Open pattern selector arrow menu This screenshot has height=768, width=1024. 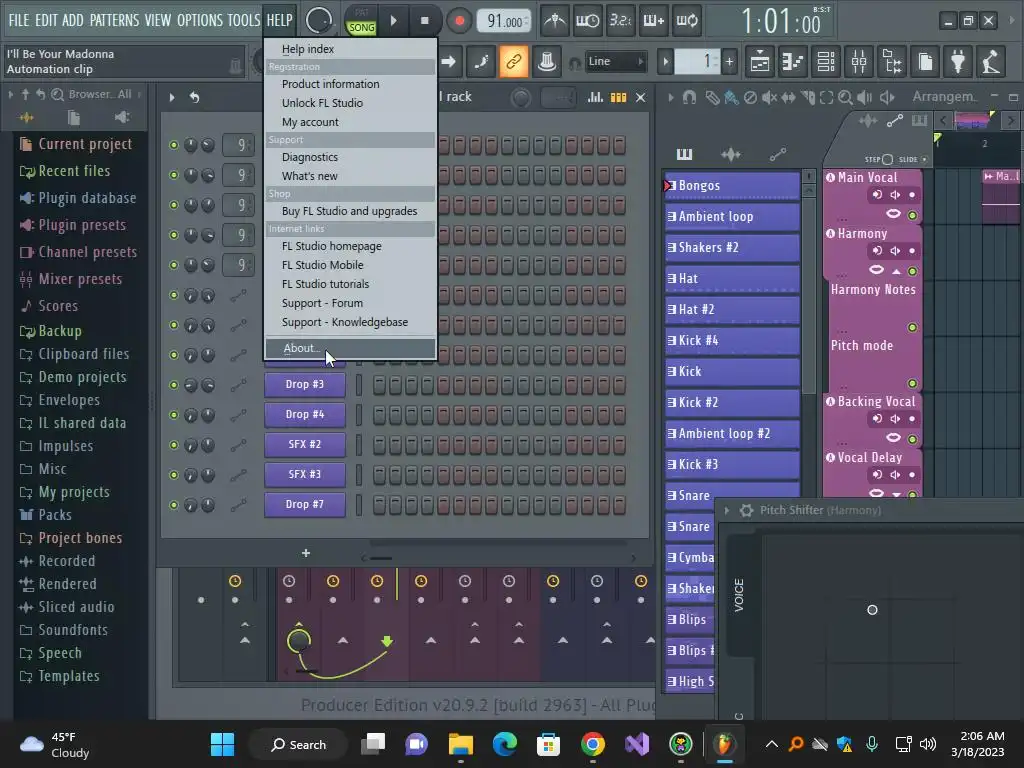click(665, 62)
